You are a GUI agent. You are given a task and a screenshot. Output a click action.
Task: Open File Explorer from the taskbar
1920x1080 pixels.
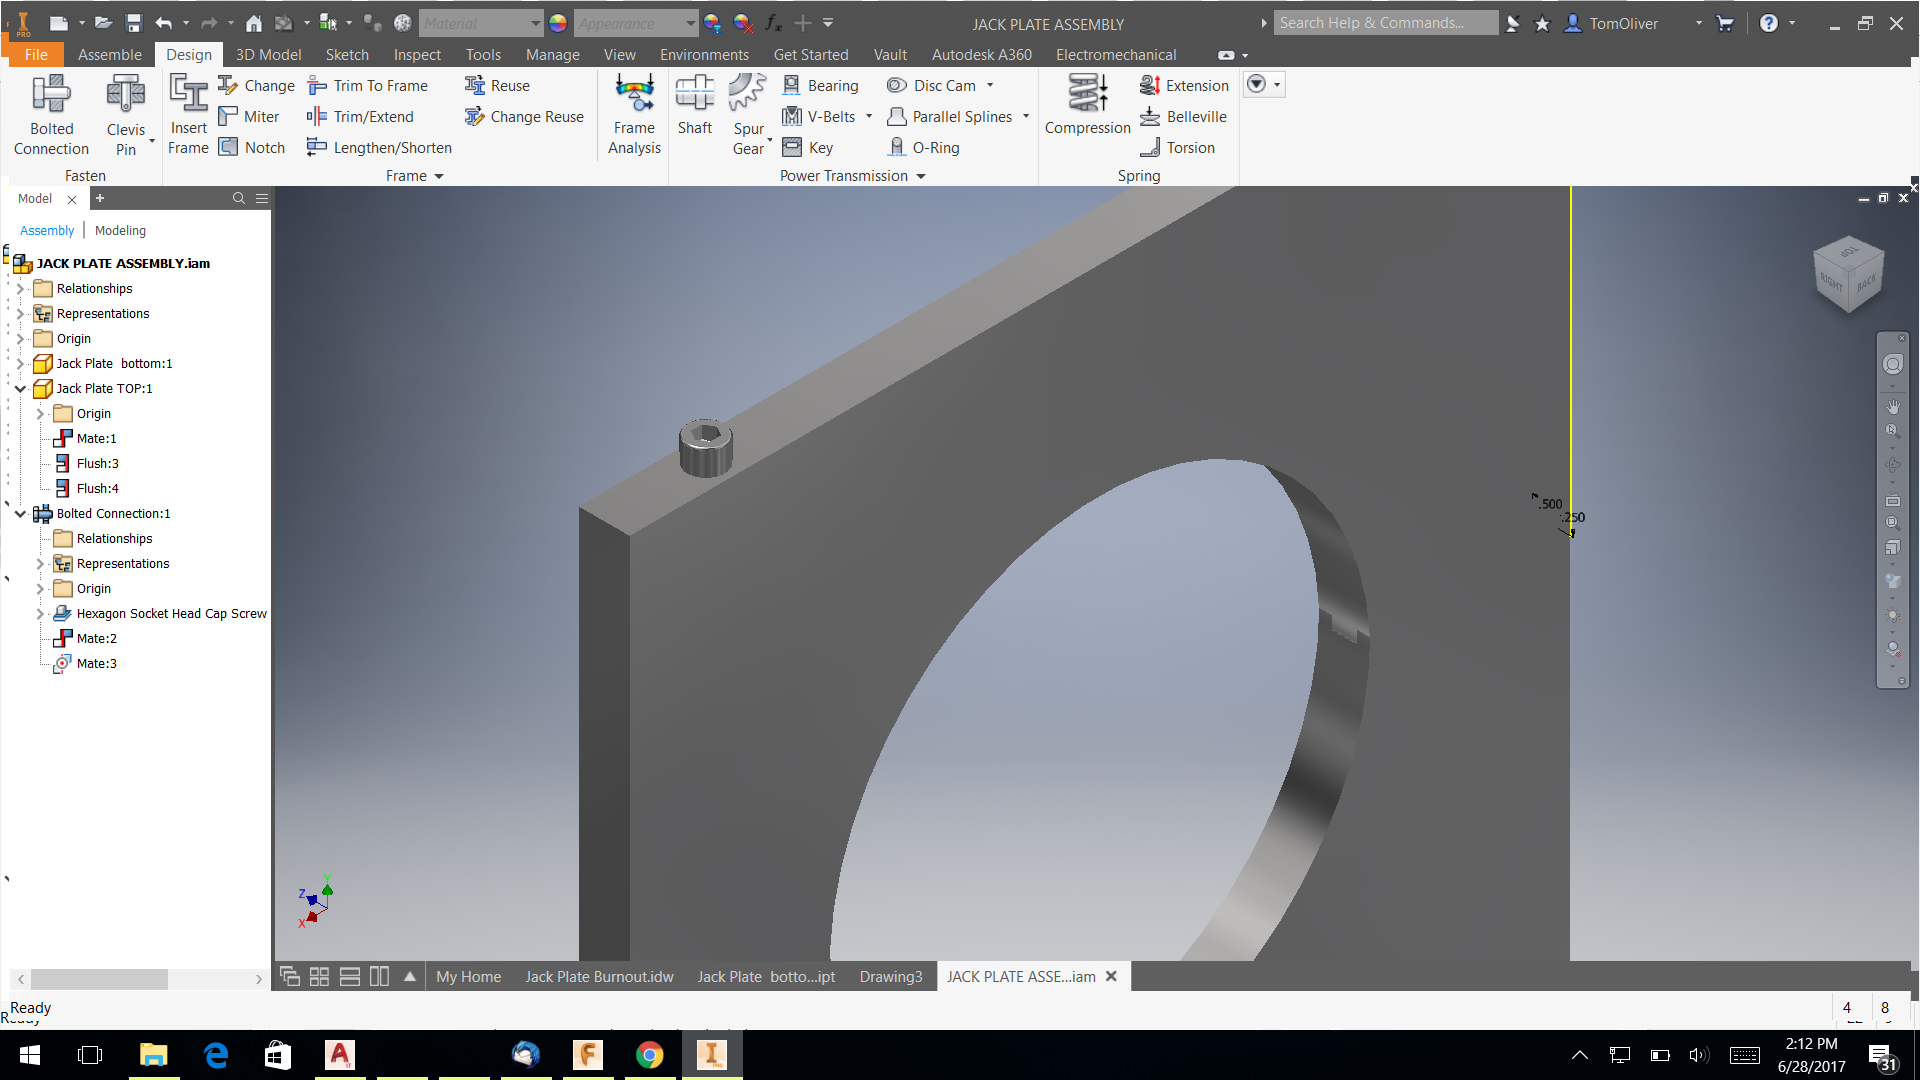[x=152, y=1055]
